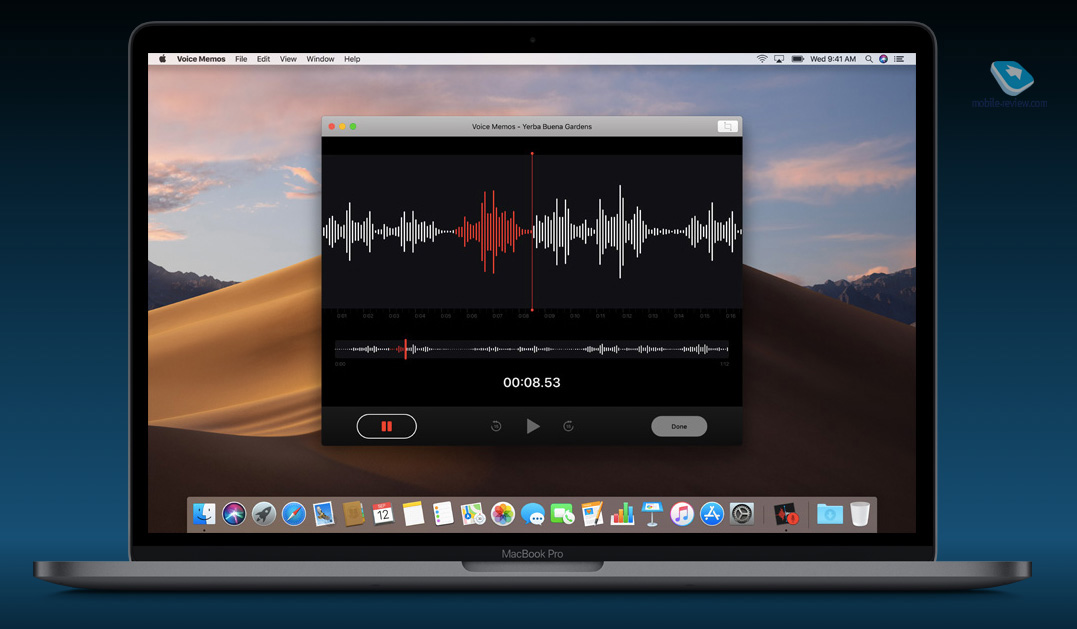
Task: Open the View menu
Action: (288, 59)
